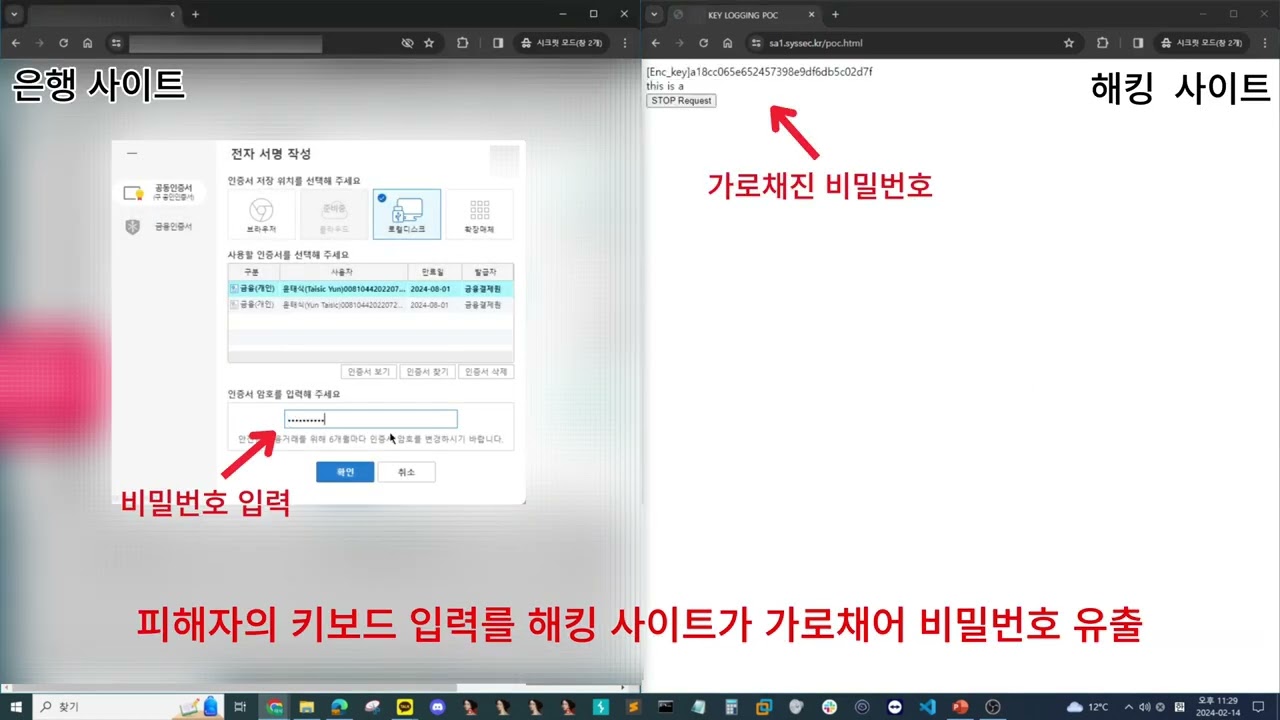This screenshot has width=1280, height=720.
Task: Click 사용자 column header
Action: 344,272
